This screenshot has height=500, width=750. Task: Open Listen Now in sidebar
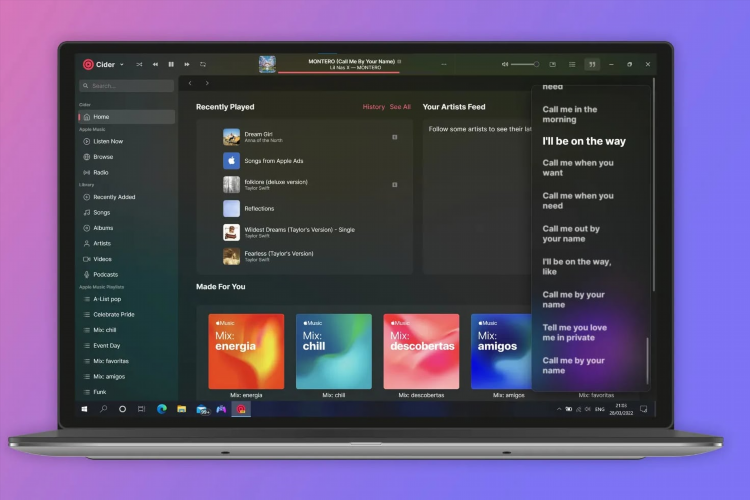pyautogui.click(x=126, y=142)
